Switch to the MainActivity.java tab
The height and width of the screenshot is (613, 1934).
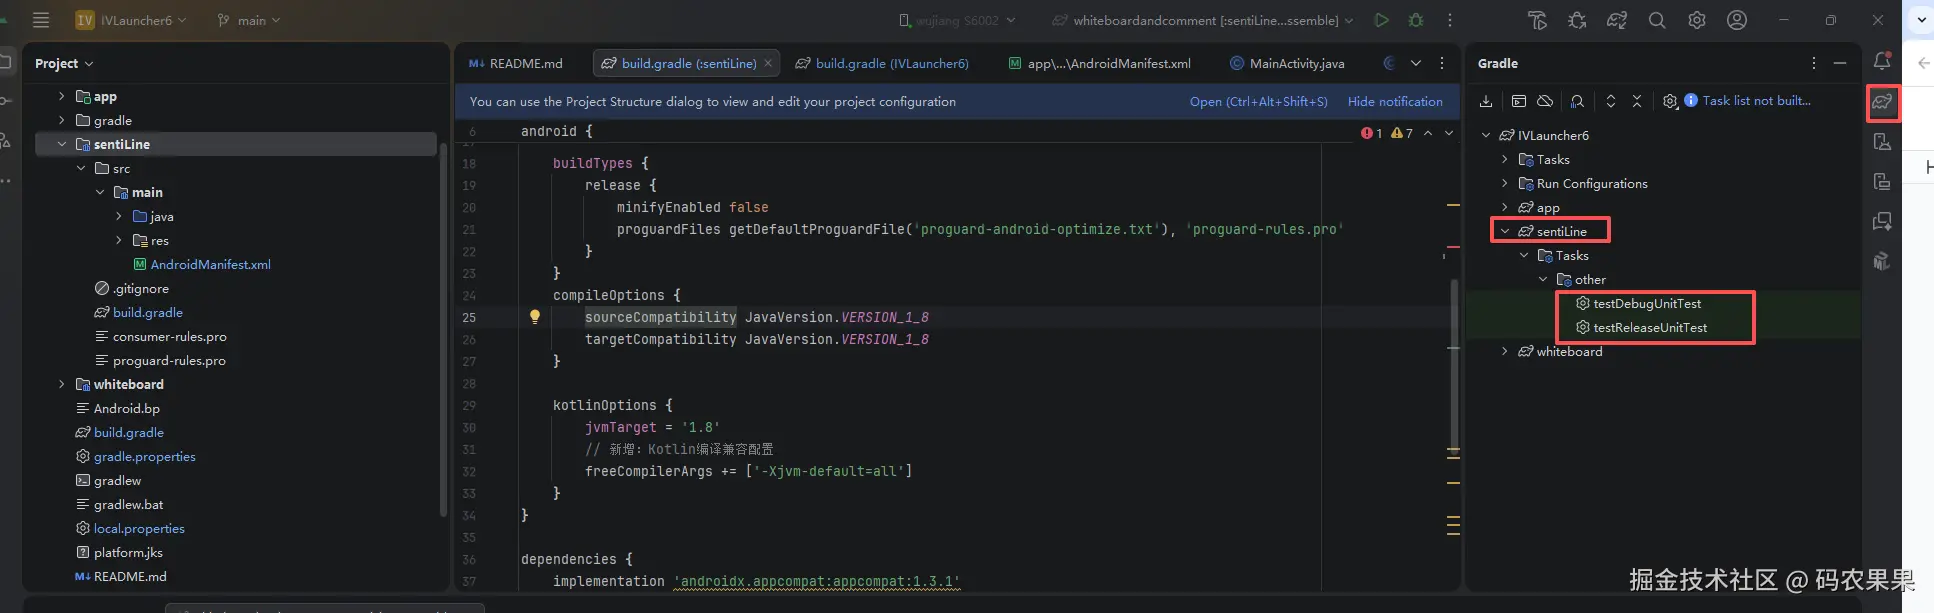[1296, 63]
